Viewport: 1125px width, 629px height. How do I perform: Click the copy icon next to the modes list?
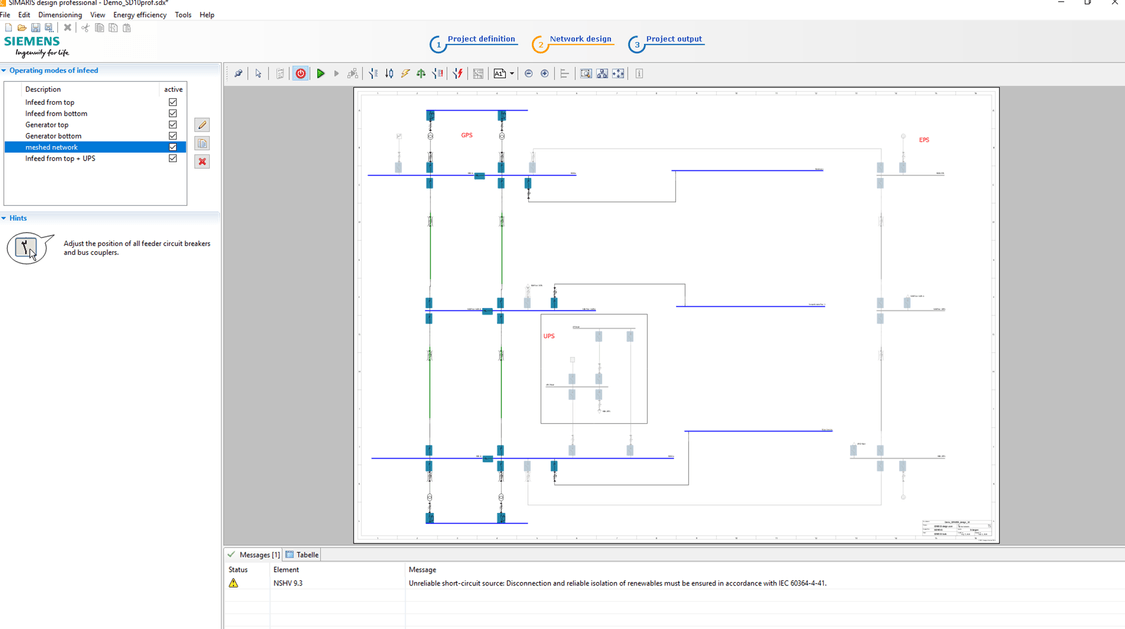[201, 143]
